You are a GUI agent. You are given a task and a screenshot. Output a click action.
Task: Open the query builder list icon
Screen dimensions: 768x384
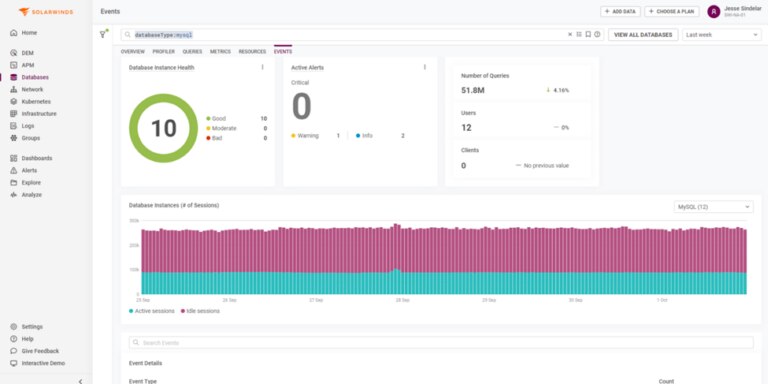click(x=579, y=34)
